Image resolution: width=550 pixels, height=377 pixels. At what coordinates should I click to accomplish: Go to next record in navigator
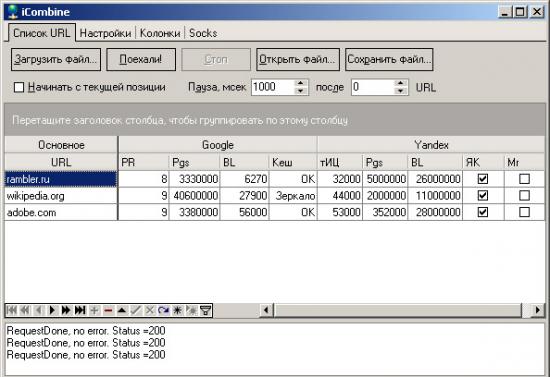tap(52, 310)
